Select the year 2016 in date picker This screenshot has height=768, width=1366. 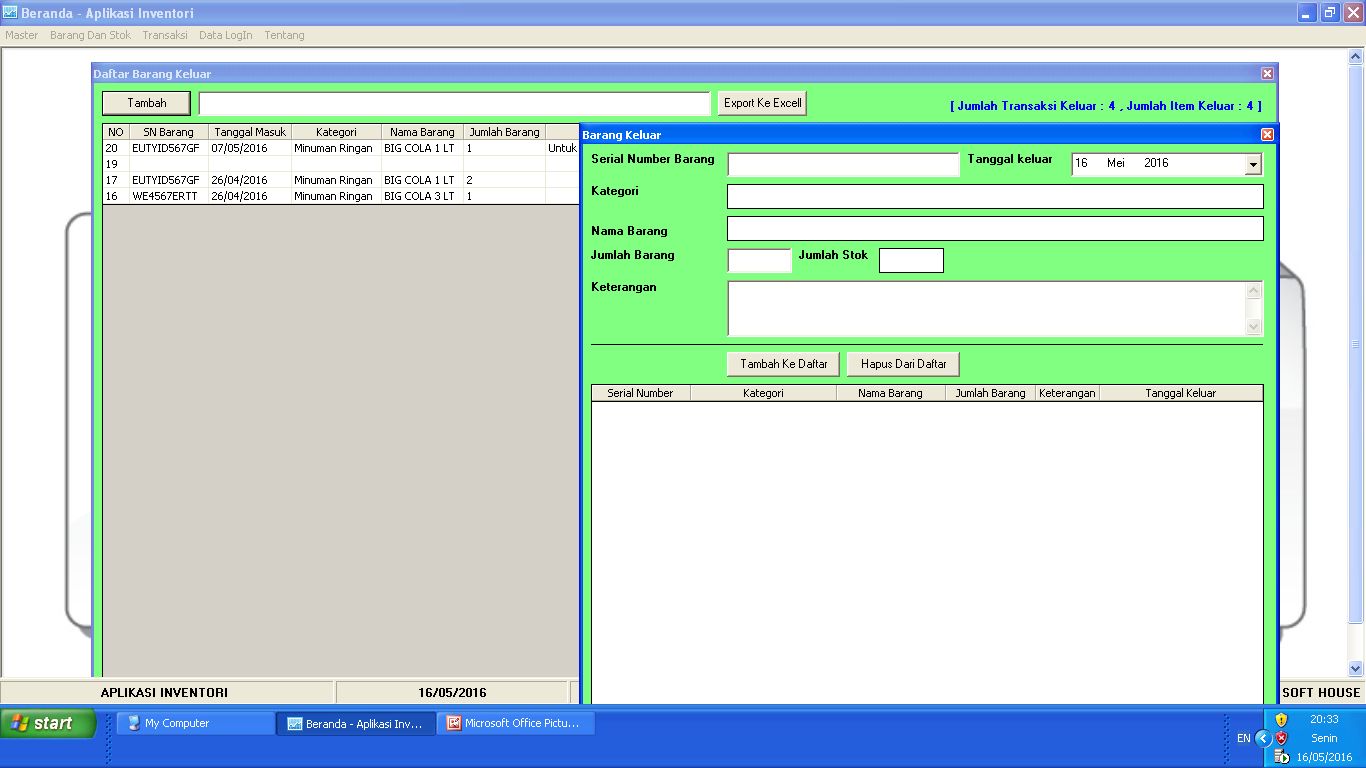1156,163
